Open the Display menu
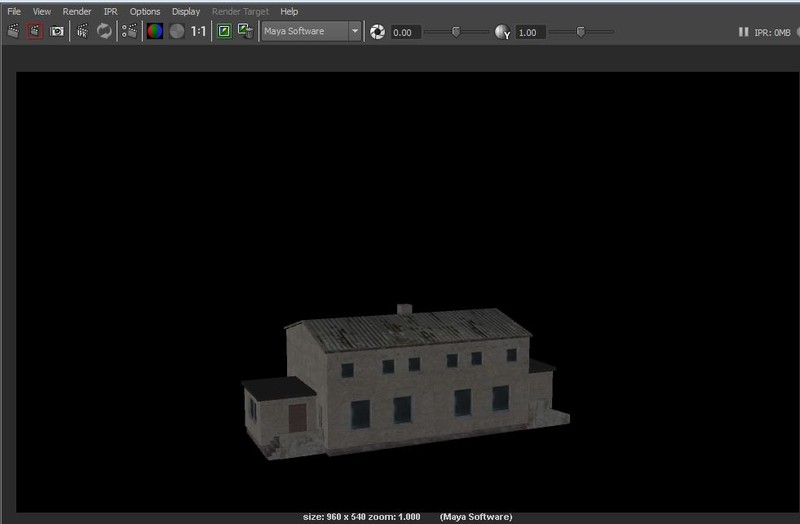The height and width of the screenshot is (524, 800). (x=186, y=11)
